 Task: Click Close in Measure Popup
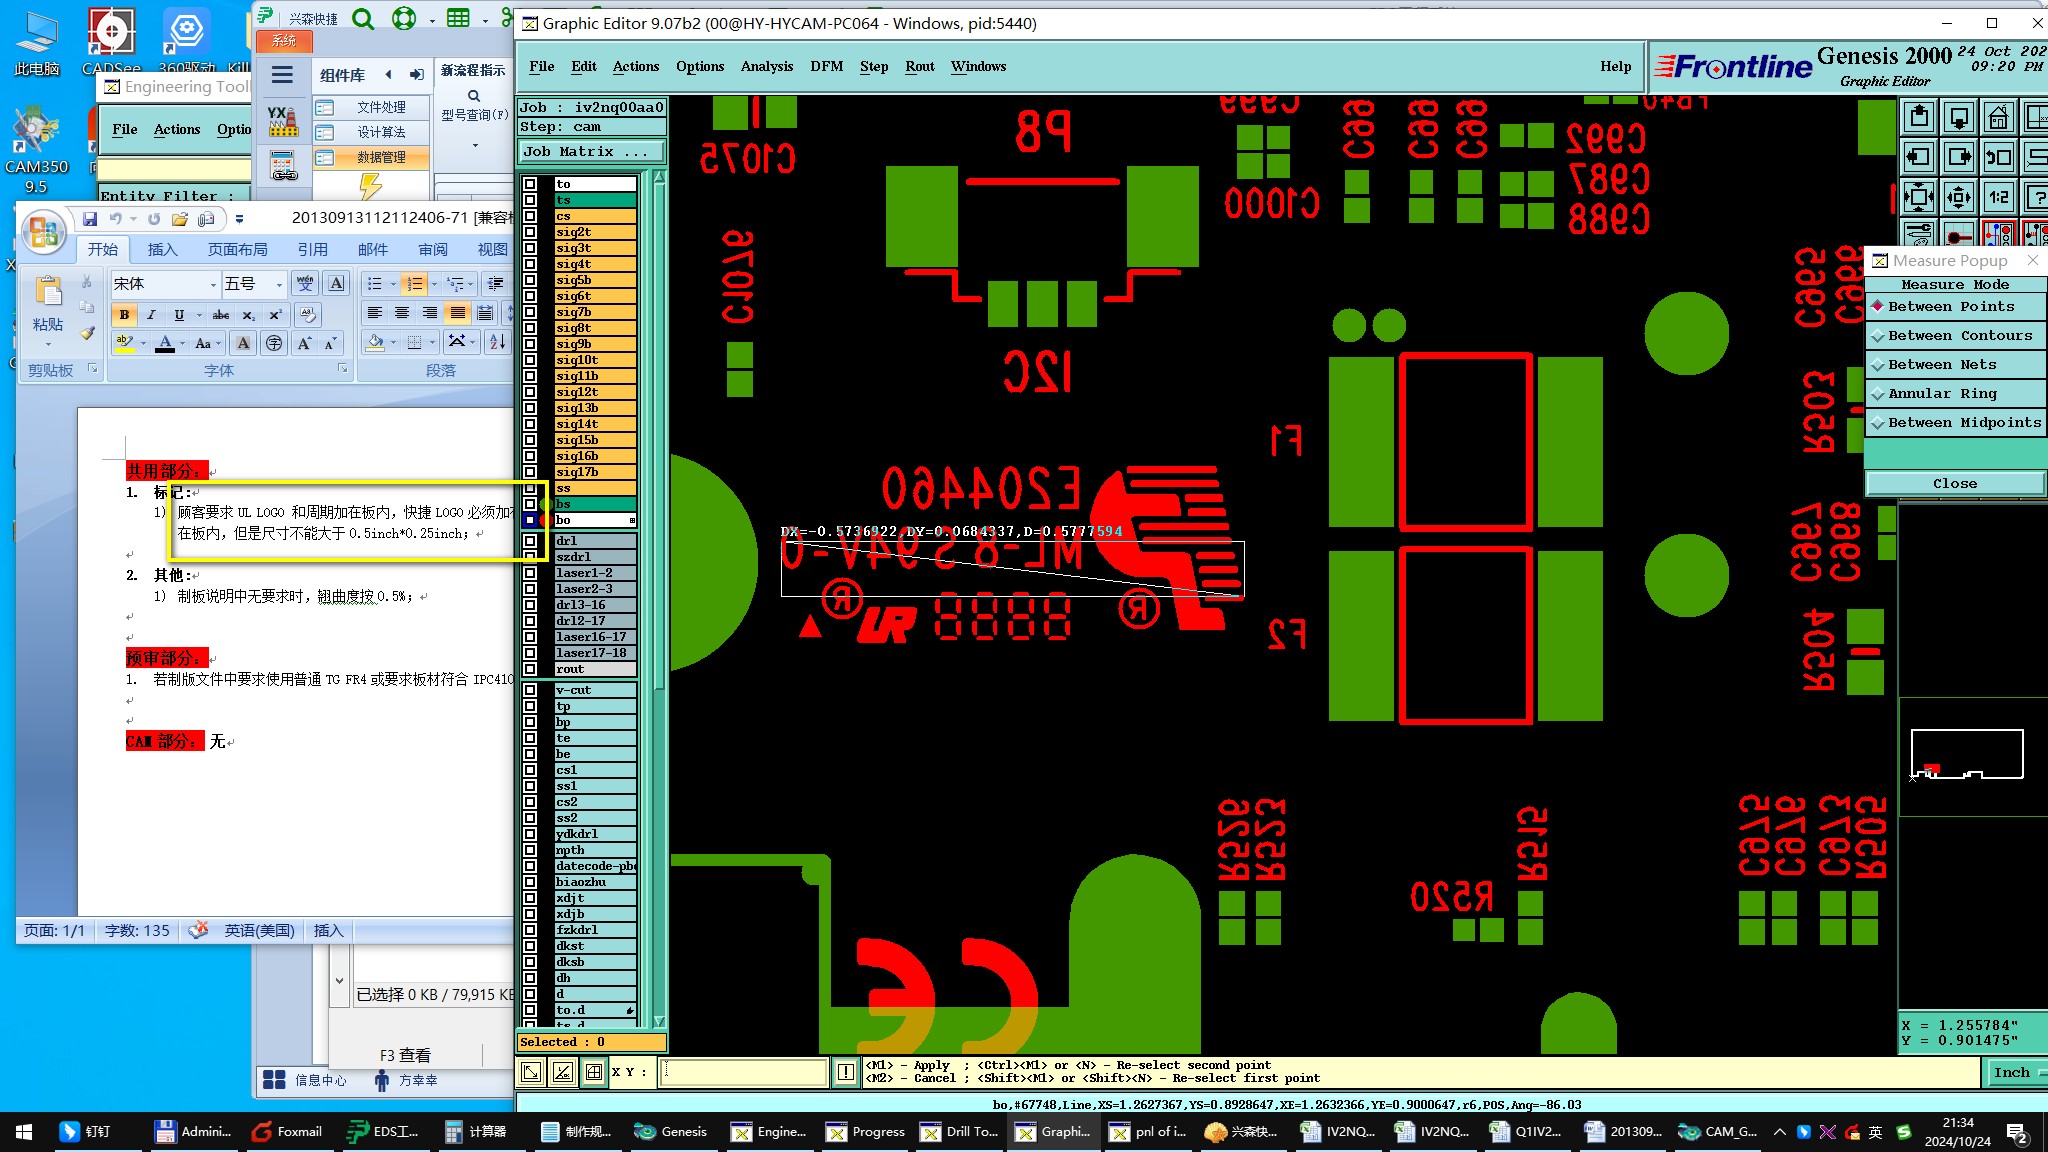pyautogui.click(x=1954, y=484)
